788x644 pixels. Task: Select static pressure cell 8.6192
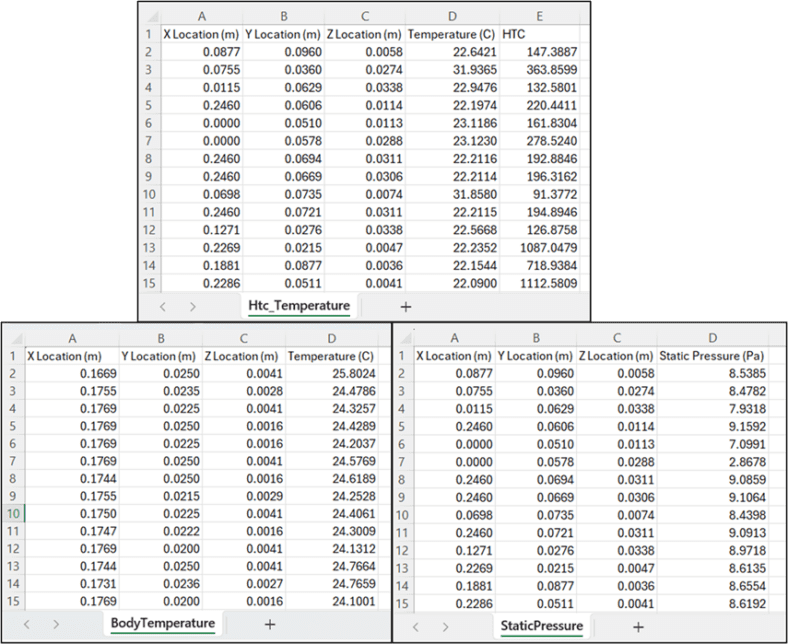pos(712,603)
